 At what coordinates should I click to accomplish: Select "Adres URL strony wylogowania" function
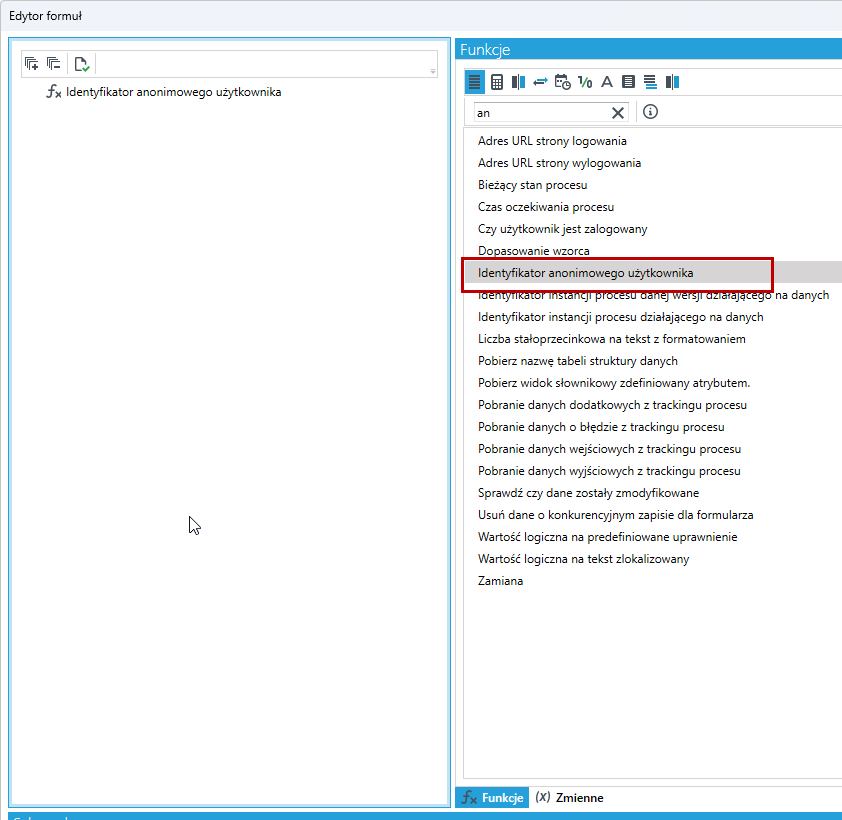click(x=559, y=163)
